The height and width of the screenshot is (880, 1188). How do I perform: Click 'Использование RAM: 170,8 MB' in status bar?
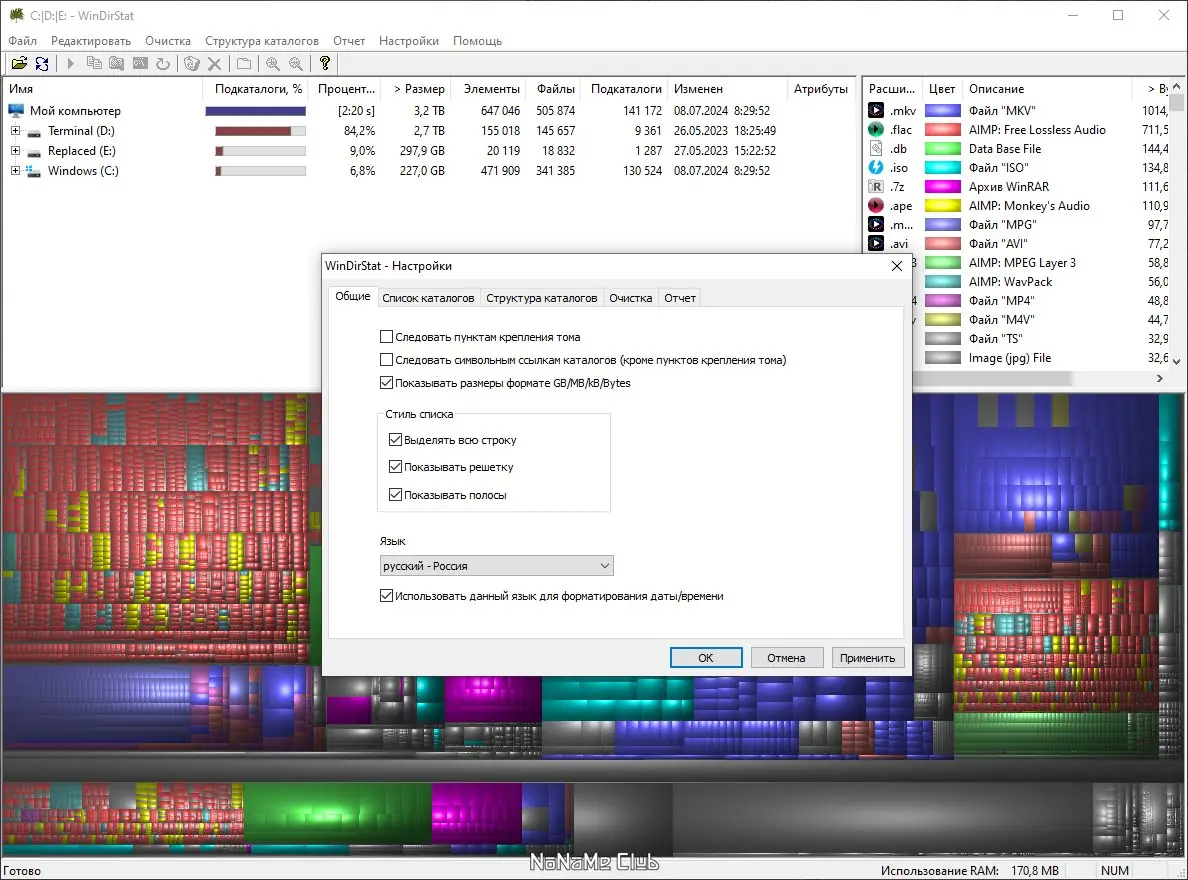coord(970,870)
